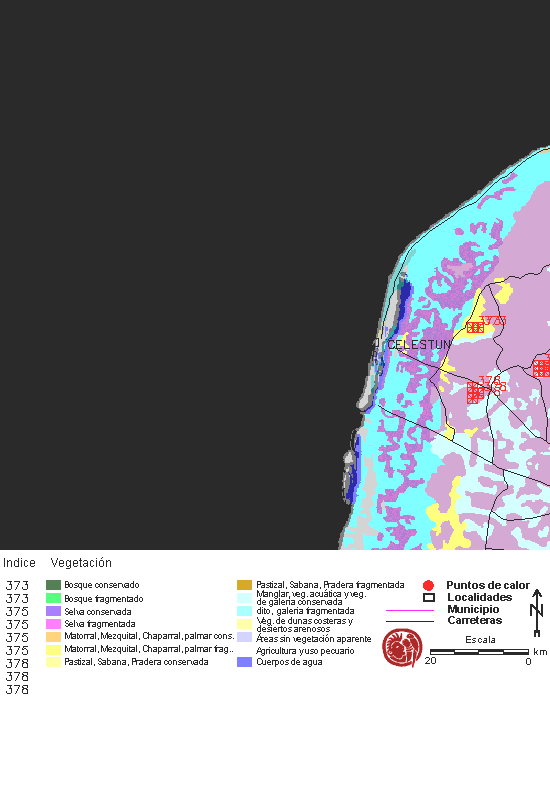Viewport: 550px width, 800px height.
Task: Click the red hotspot cluster labeled 378
Action: (476, 392)
